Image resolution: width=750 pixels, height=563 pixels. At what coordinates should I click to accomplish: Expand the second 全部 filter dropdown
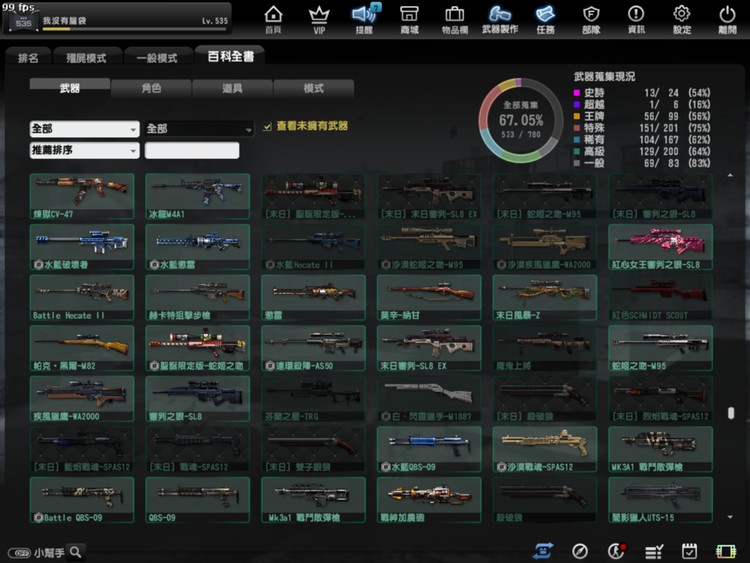(x=199, y=129)
